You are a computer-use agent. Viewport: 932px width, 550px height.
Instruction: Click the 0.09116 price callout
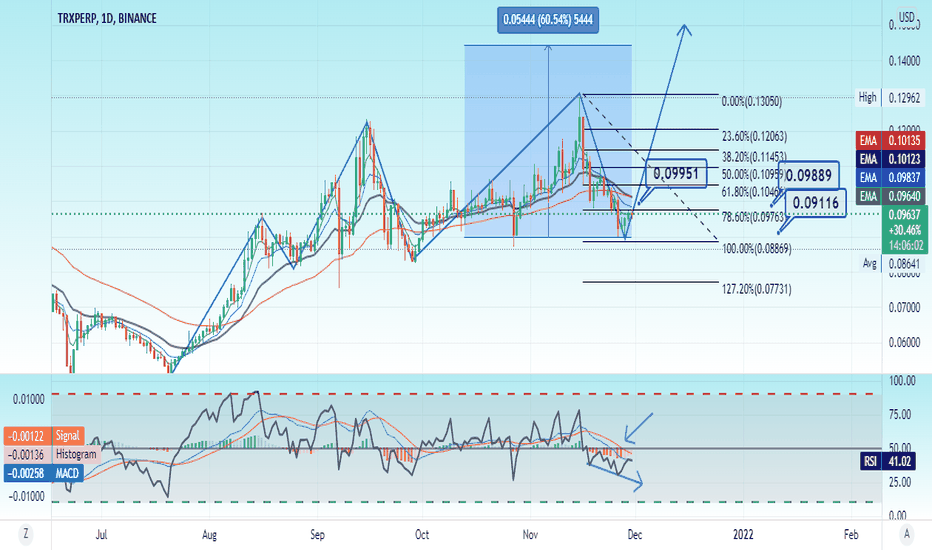click(x=816, y=203)
